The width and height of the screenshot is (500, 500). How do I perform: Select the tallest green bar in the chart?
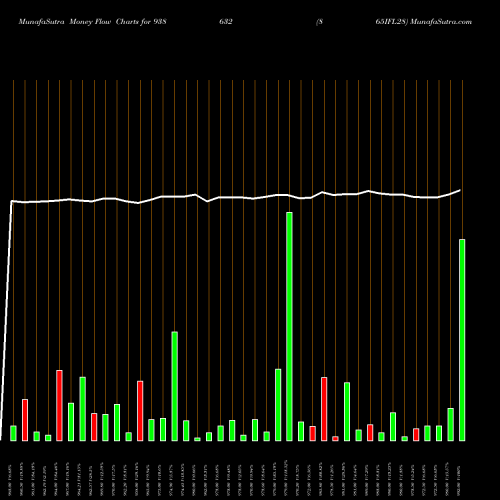click(x=289, y=327)
